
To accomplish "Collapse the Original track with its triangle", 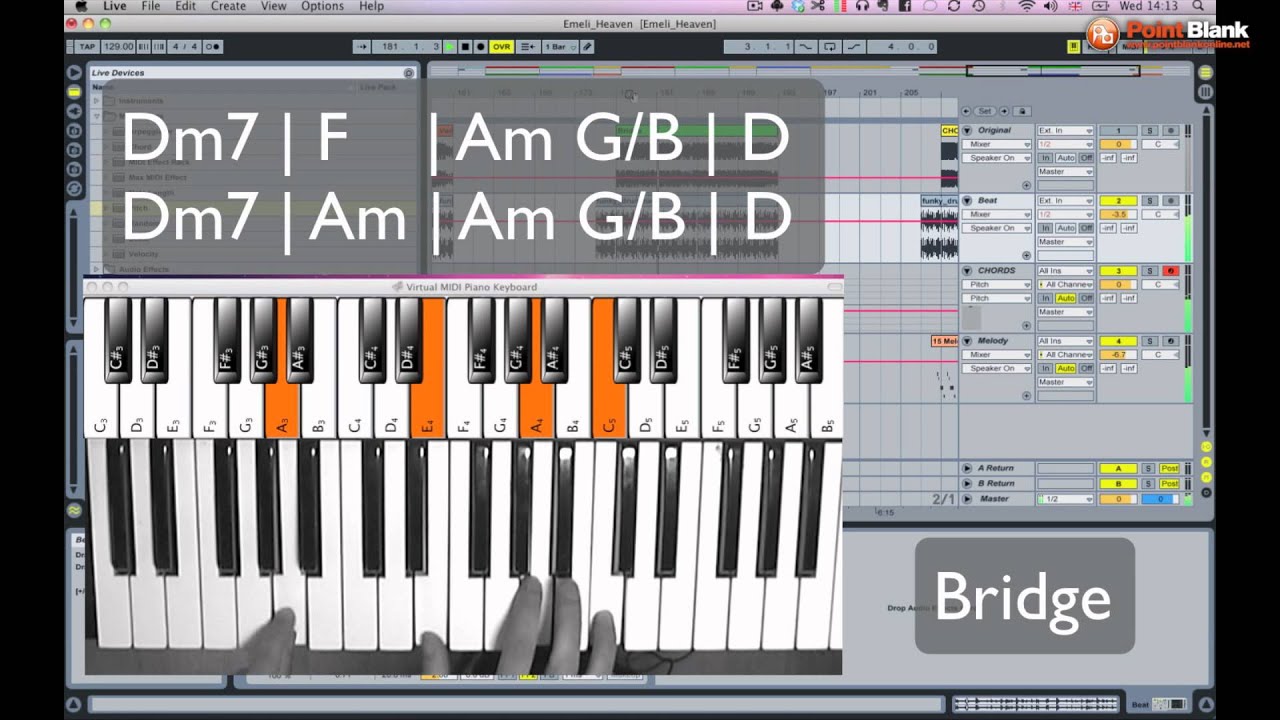I will 967,130.
